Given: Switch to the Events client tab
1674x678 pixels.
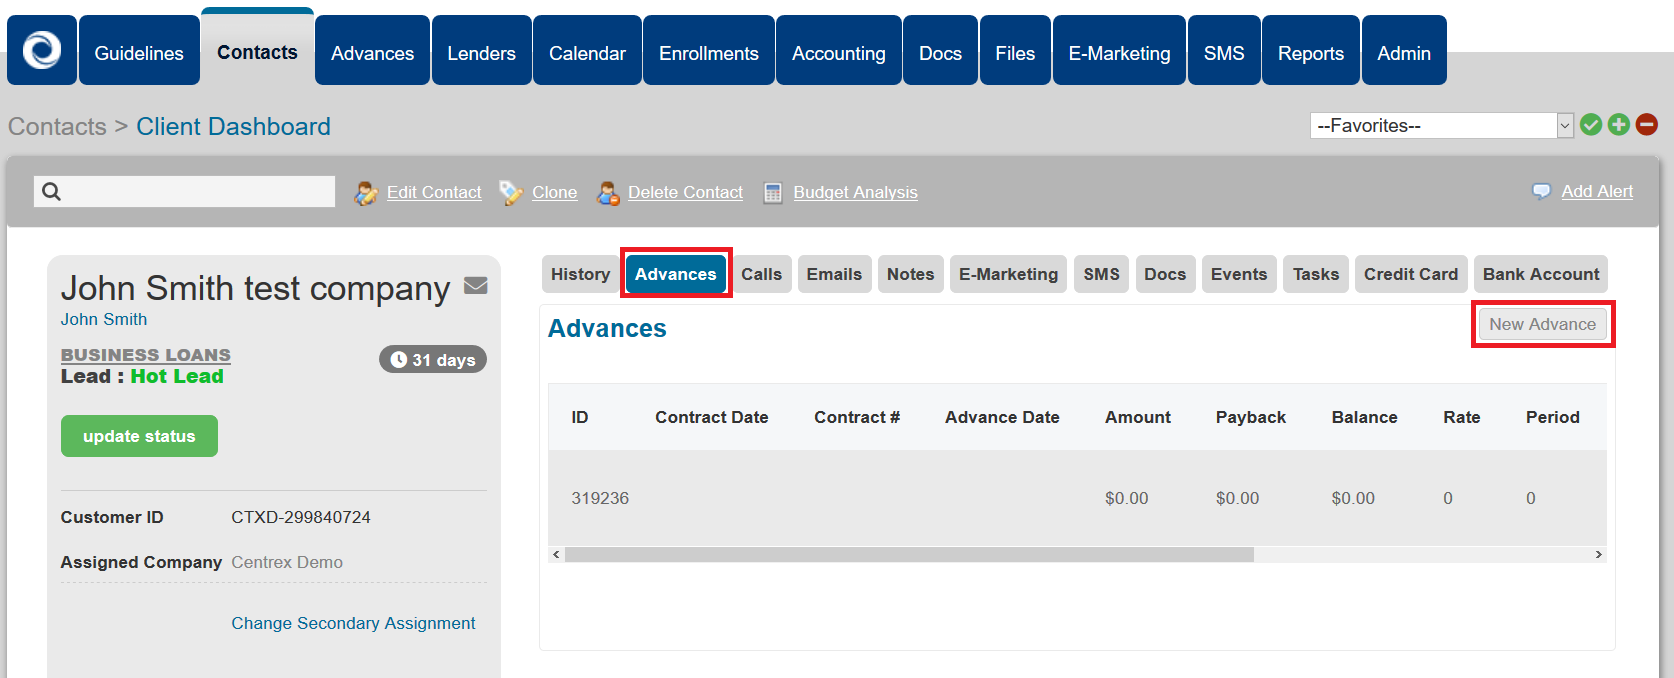Looking at the screenshot, I should pyautogui.click(x=1239, y=274).
